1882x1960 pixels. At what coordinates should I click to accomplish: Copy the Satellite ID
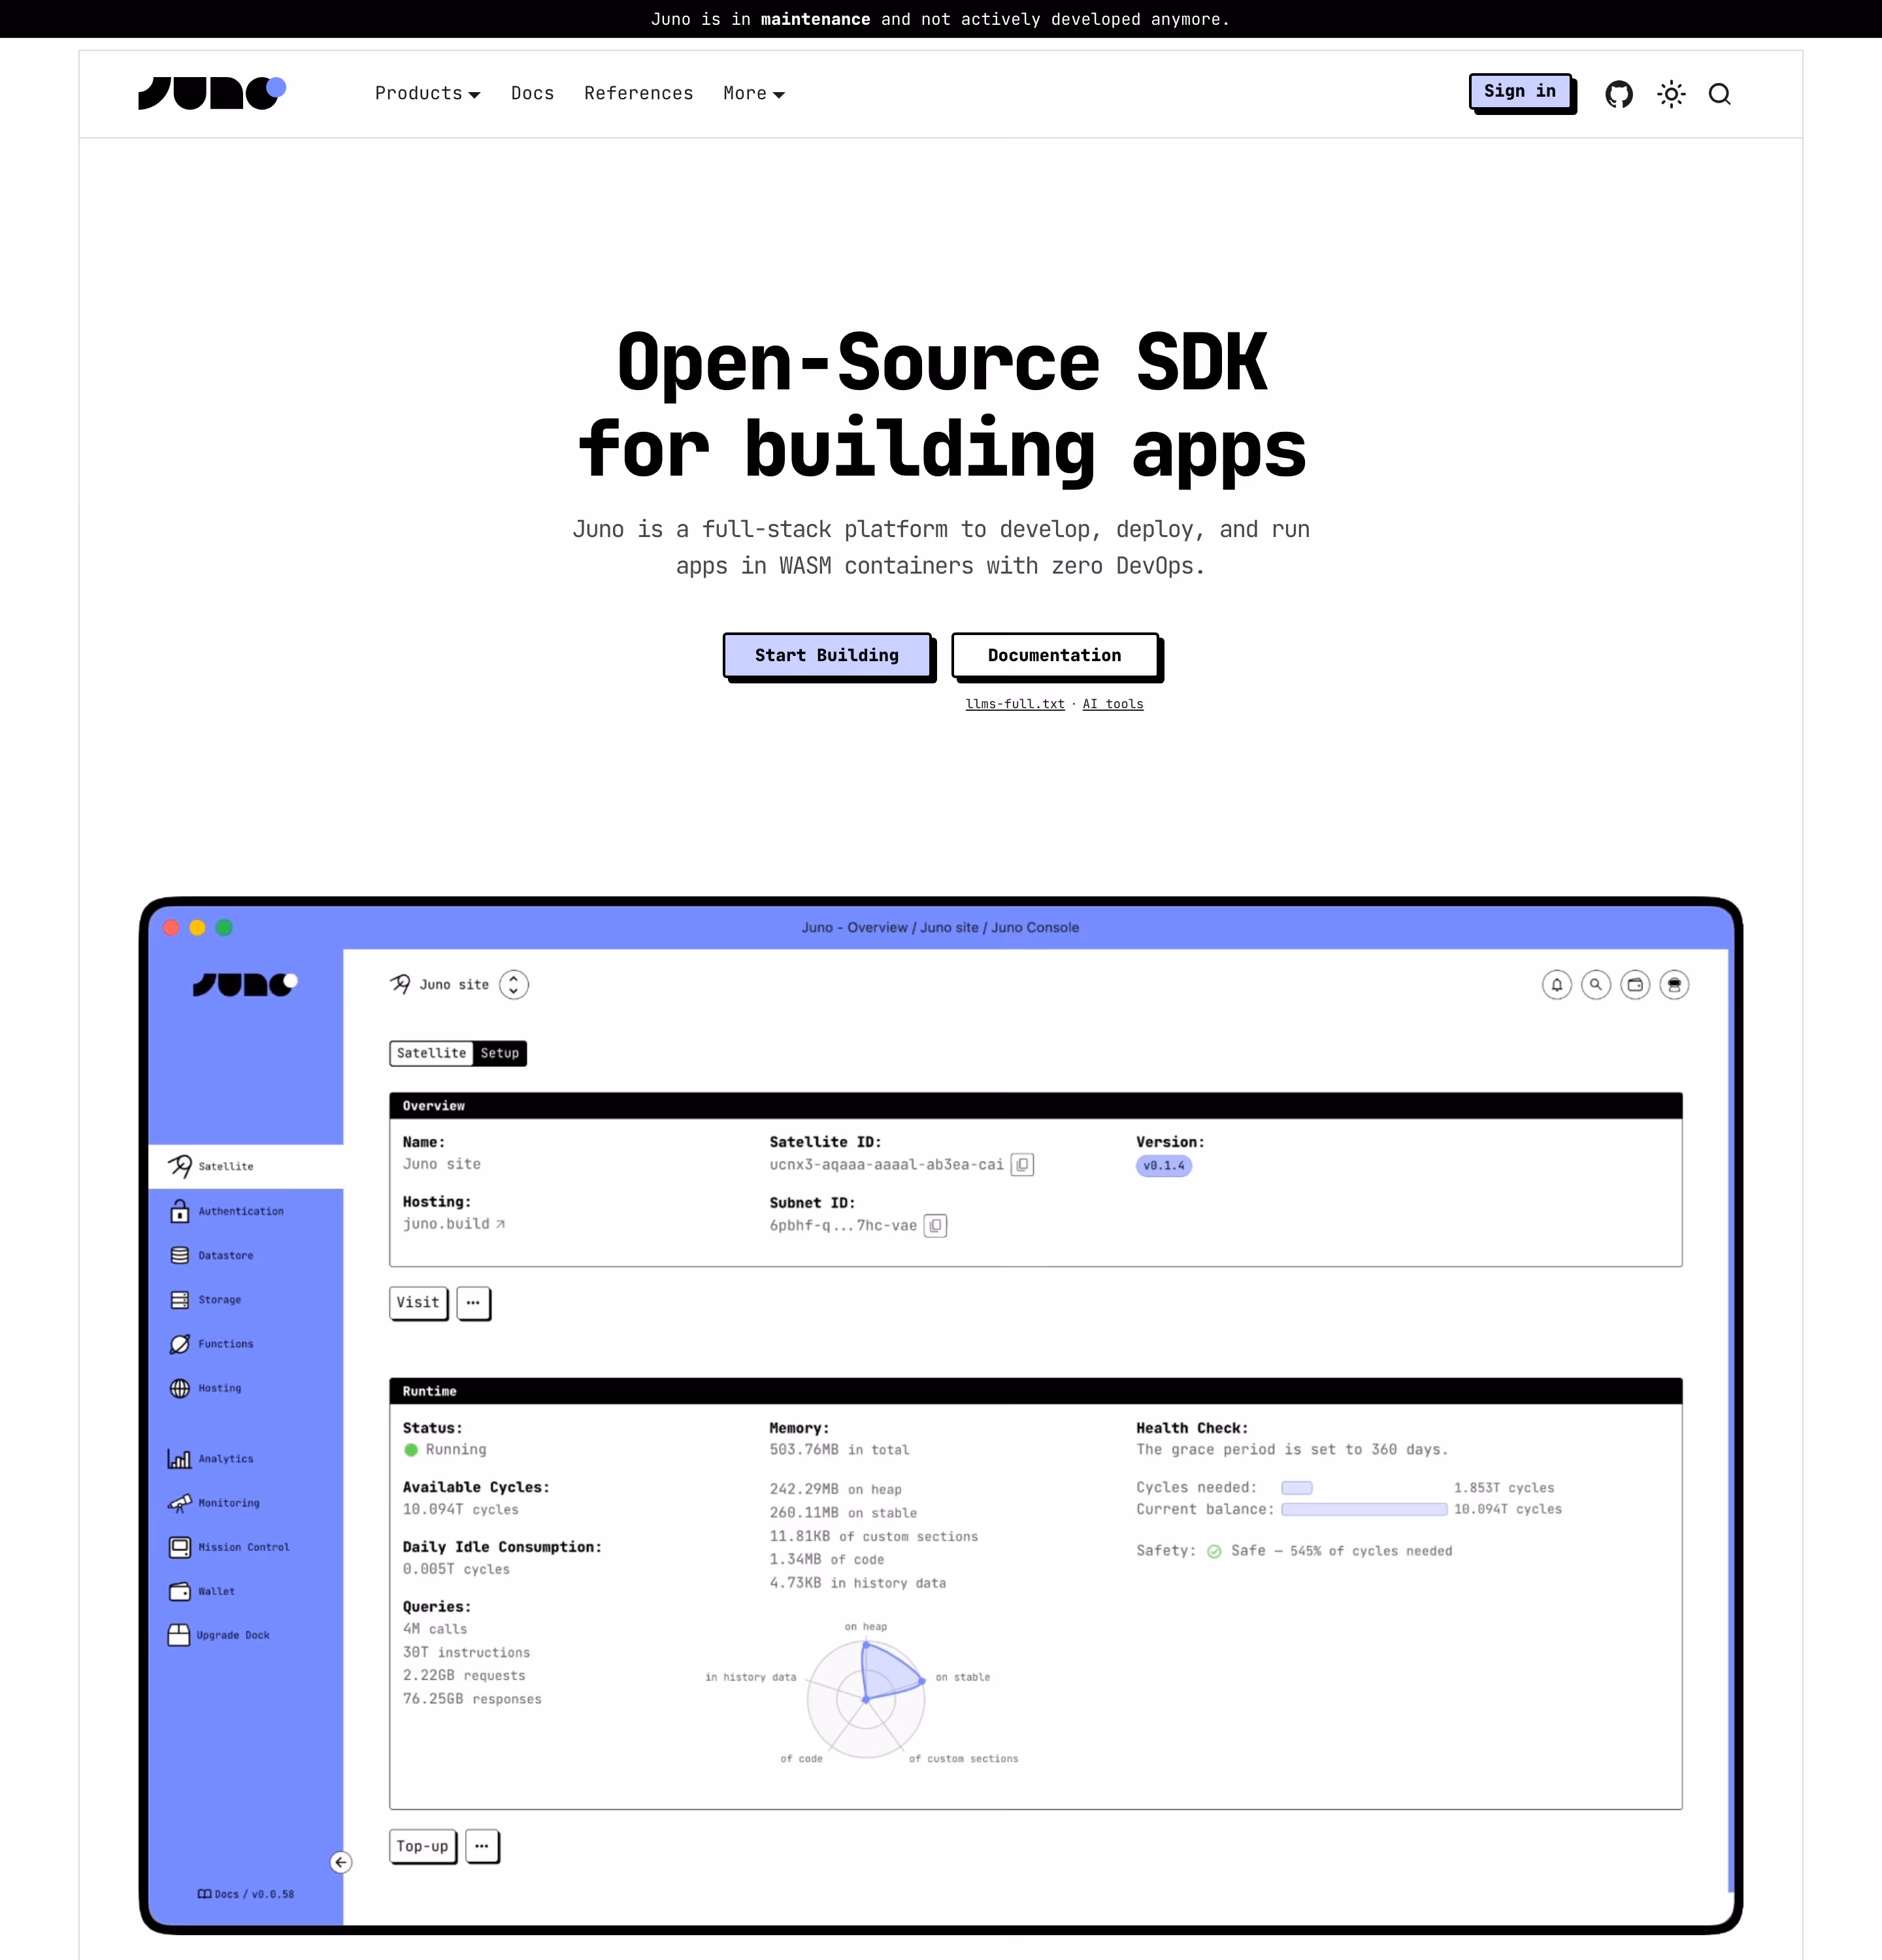click(1022, 1165)
